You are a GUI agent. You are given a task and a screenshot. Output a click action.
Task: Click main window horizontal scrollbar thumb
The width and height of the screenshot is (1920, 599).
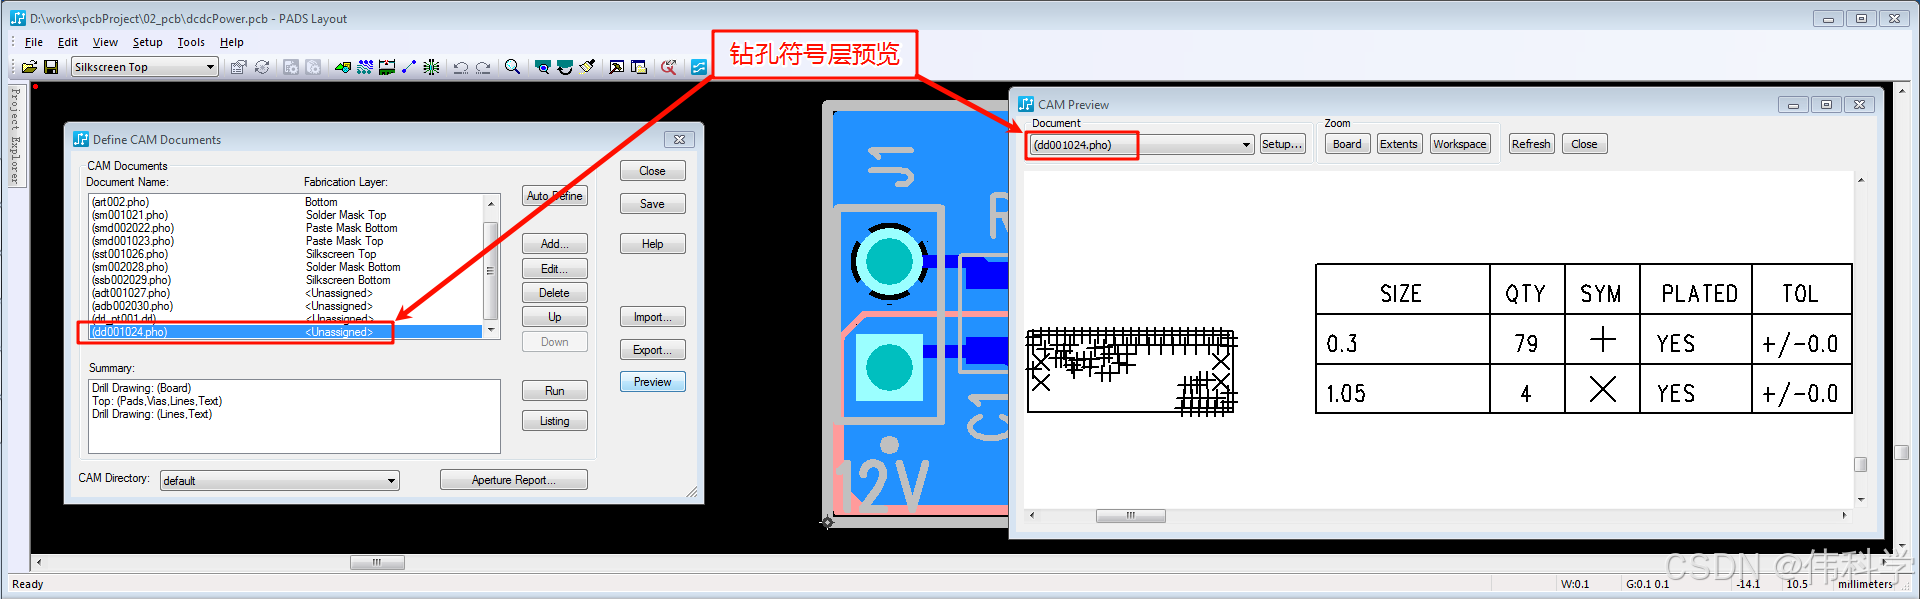pyautogui.click(x=377, y=563)
